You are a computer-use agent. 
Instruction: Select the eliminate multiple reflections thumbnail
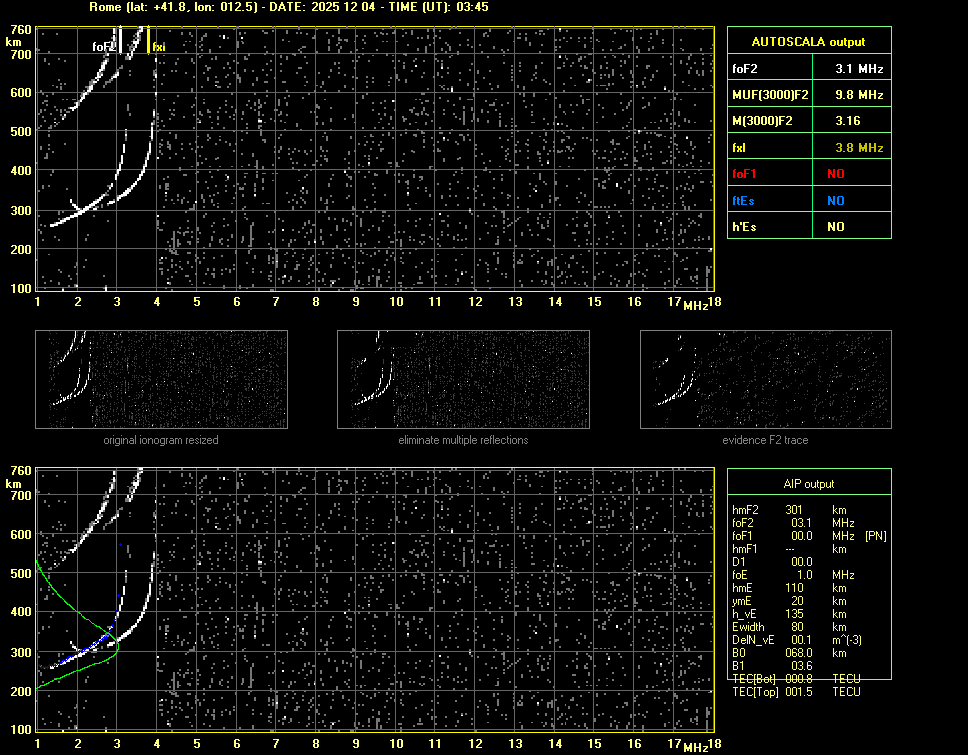[x=463, y=380]
